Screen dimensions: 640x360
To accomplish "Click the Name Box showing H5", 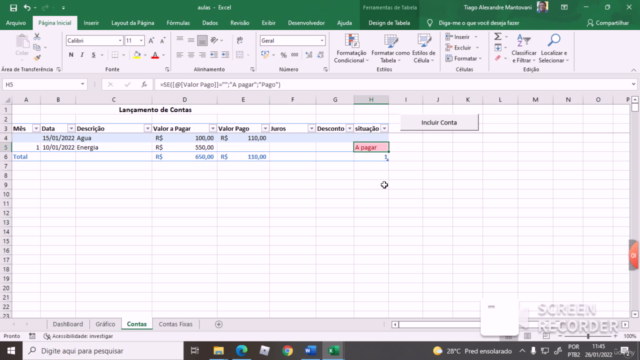I will (44, 84).
